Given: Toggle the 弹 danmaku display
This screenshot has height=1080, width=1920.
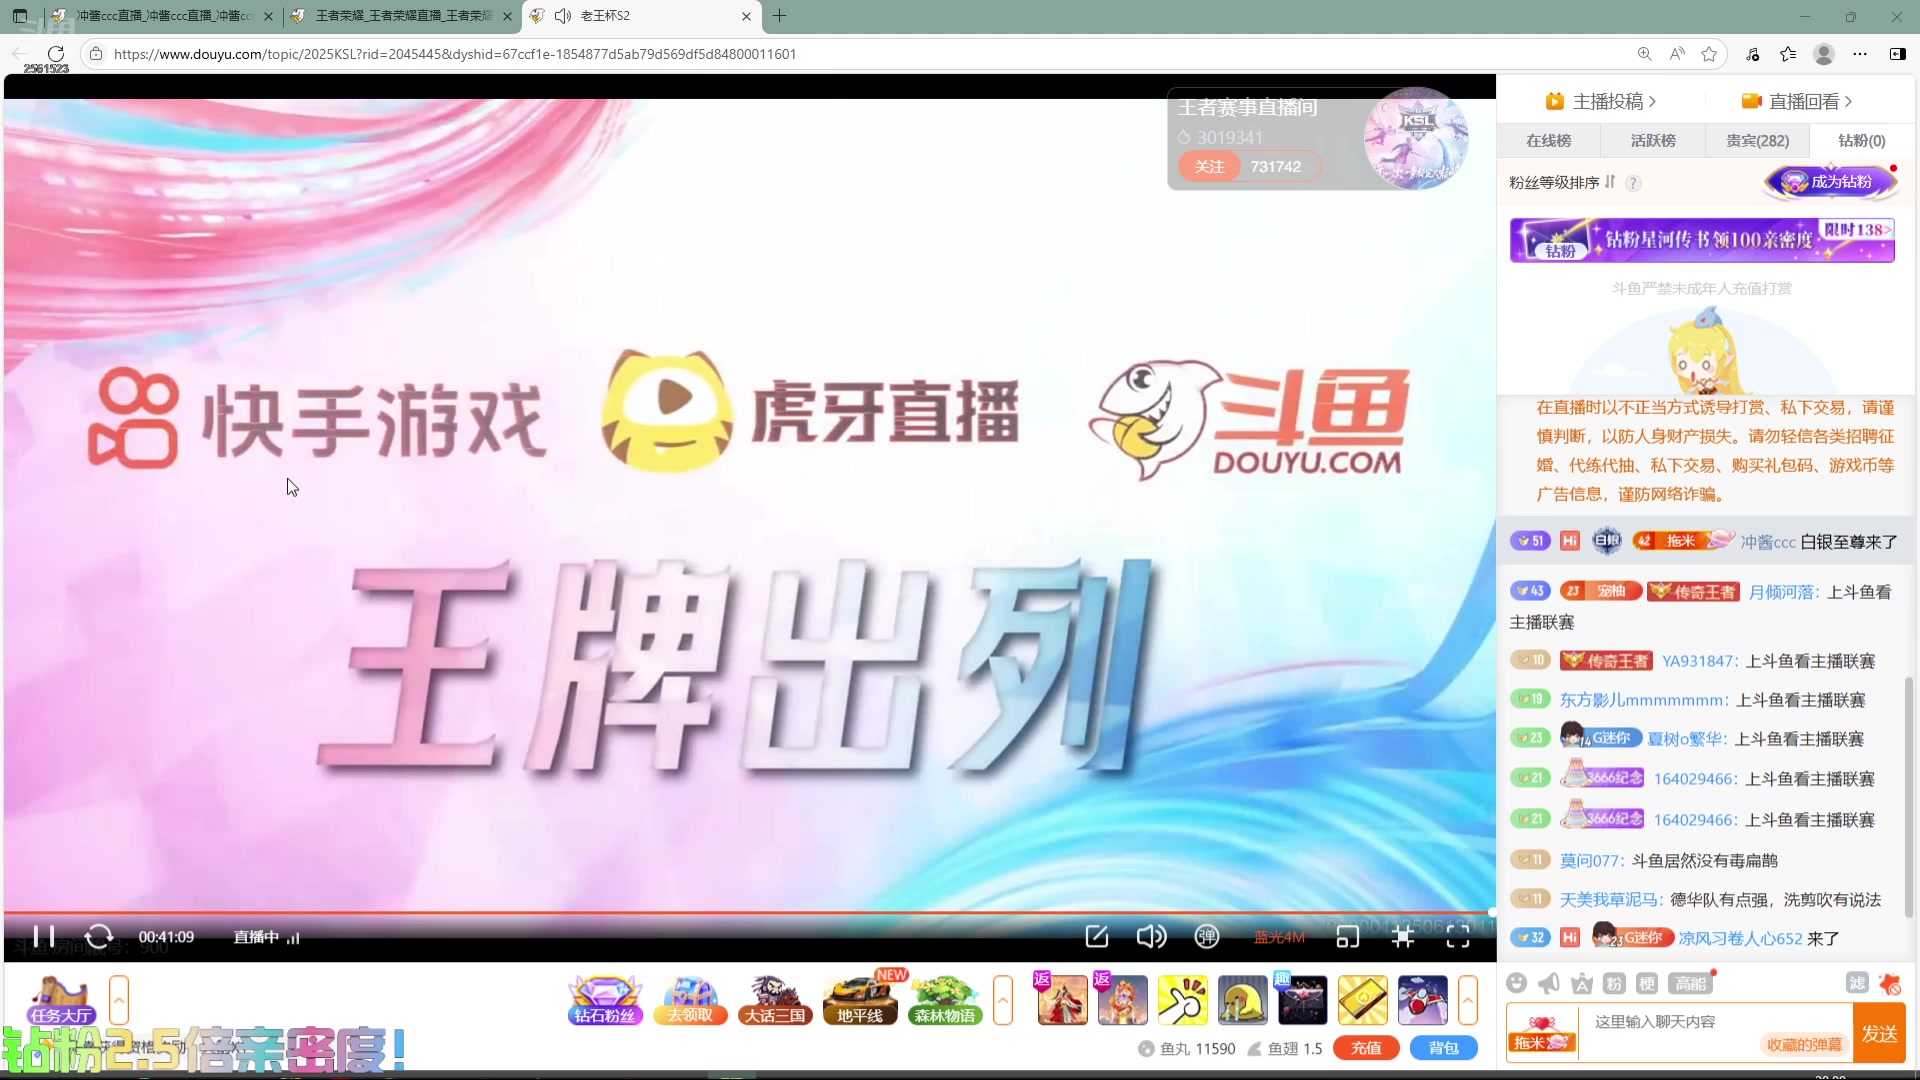Looking at the screenshot, I should [x=1207, y=937].
